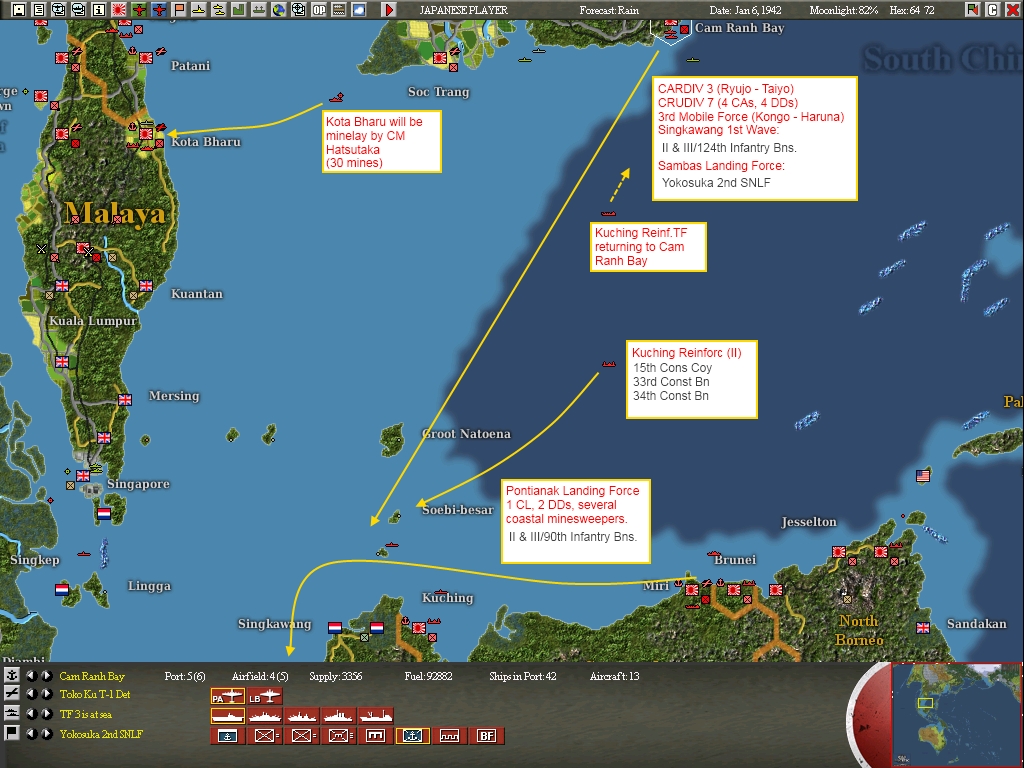Click the single yellow ship toolbar icon

click(199, 9)
